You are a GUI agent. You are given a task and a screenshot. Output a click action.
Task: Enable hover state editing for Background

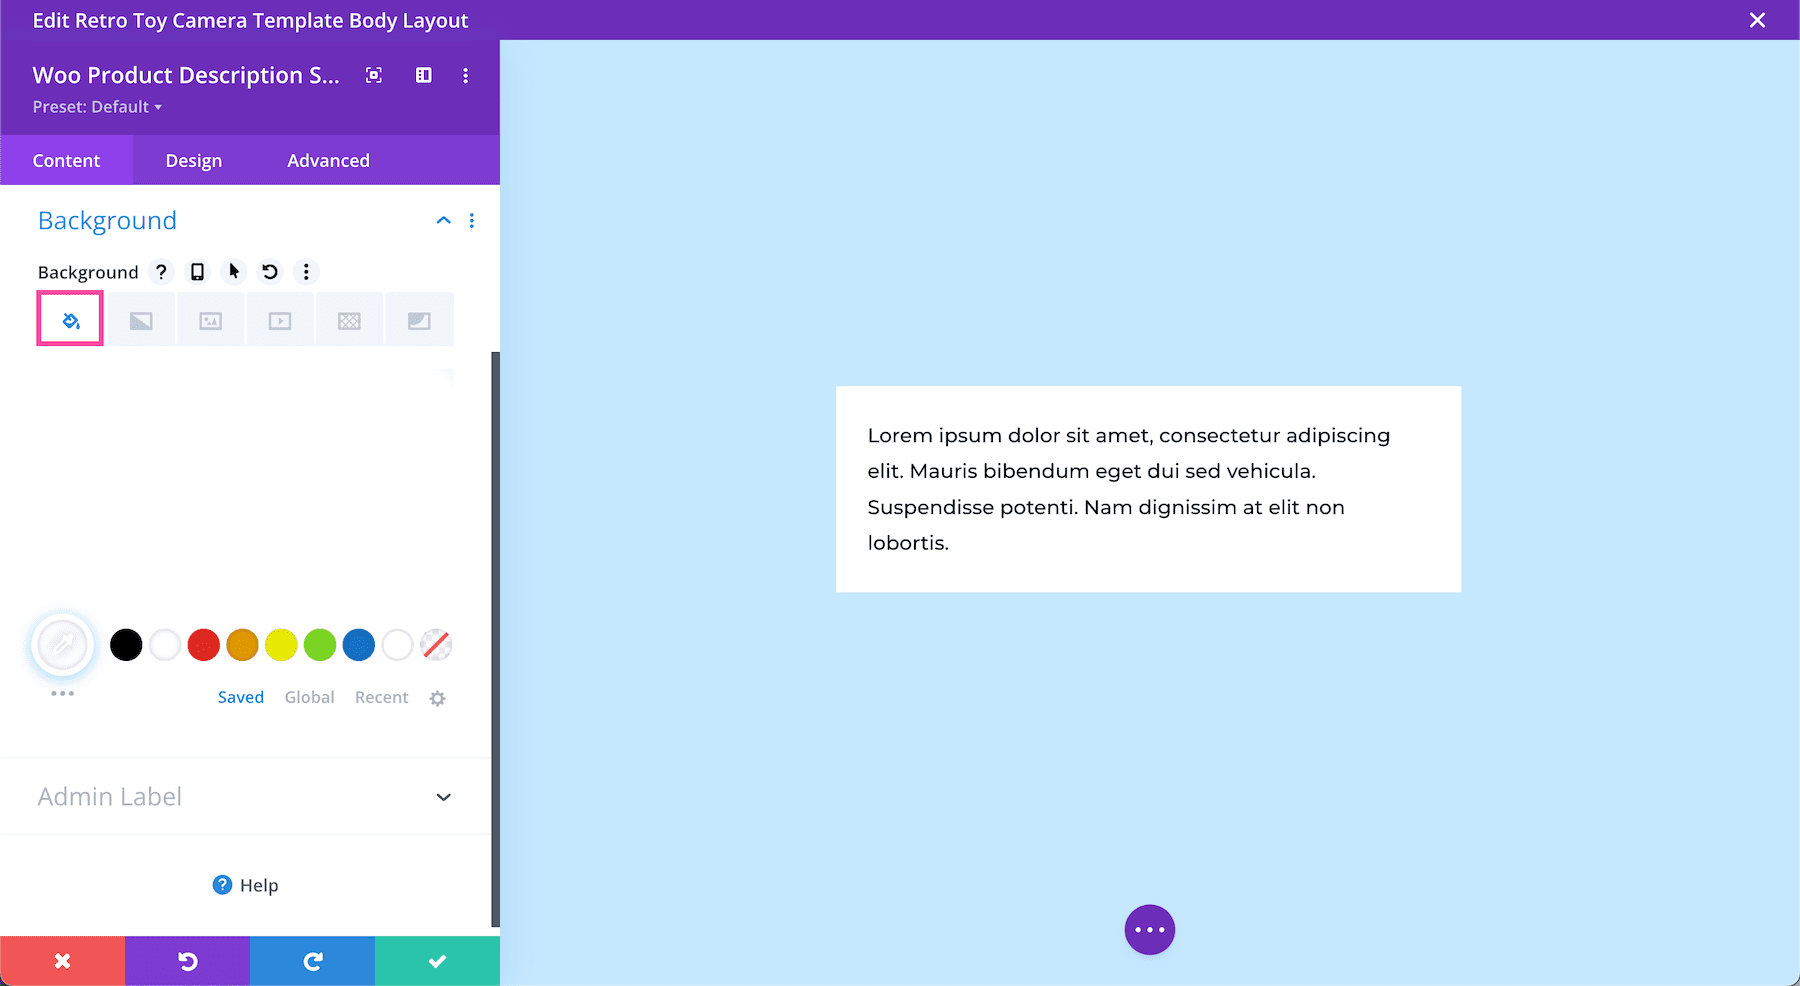tap(233, 271)
